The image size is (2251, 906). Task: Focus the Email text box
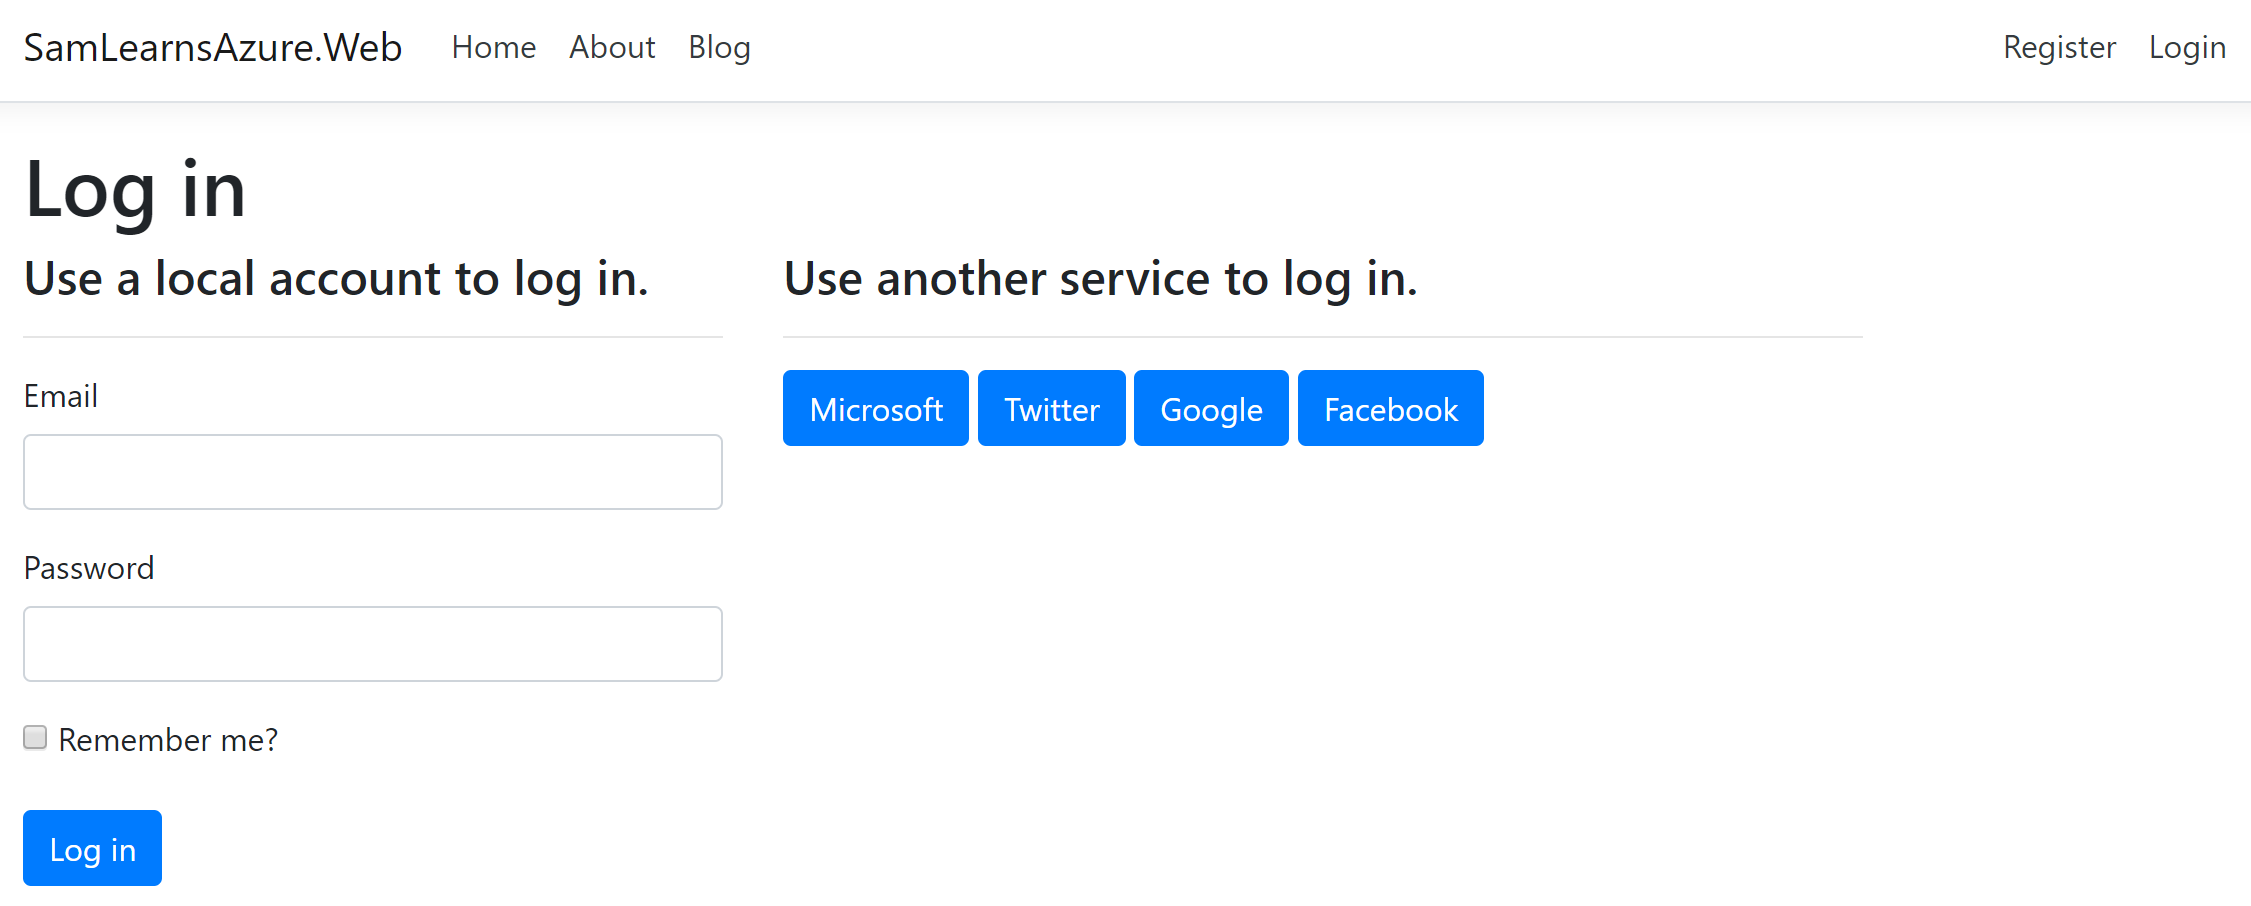point(372,472)
